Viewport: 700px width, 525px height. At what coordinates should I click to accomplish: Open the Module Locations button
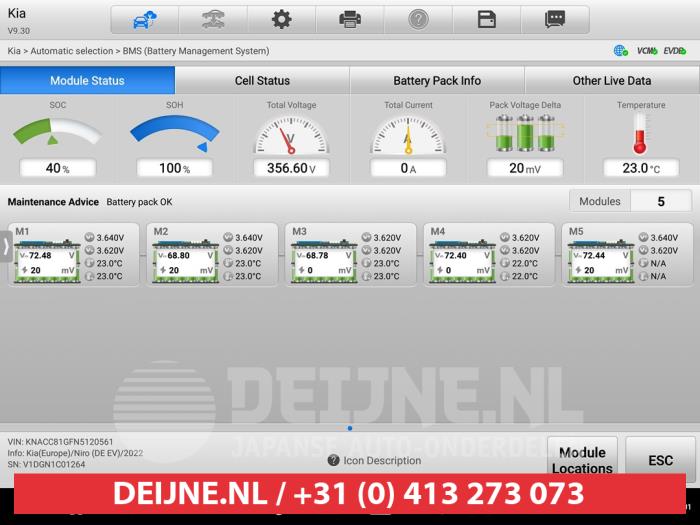pyautogui.click(x=582, y=460)
